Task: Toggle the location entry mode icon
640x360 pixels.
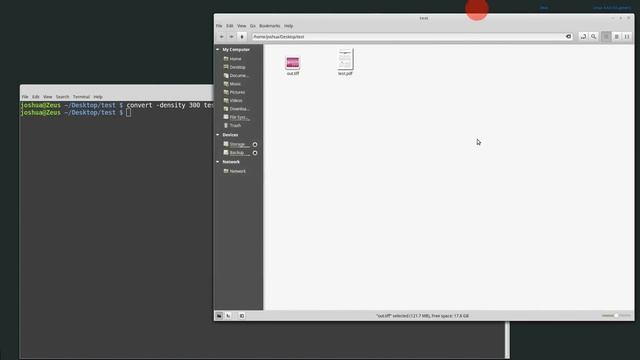Action: pos(583,37)
